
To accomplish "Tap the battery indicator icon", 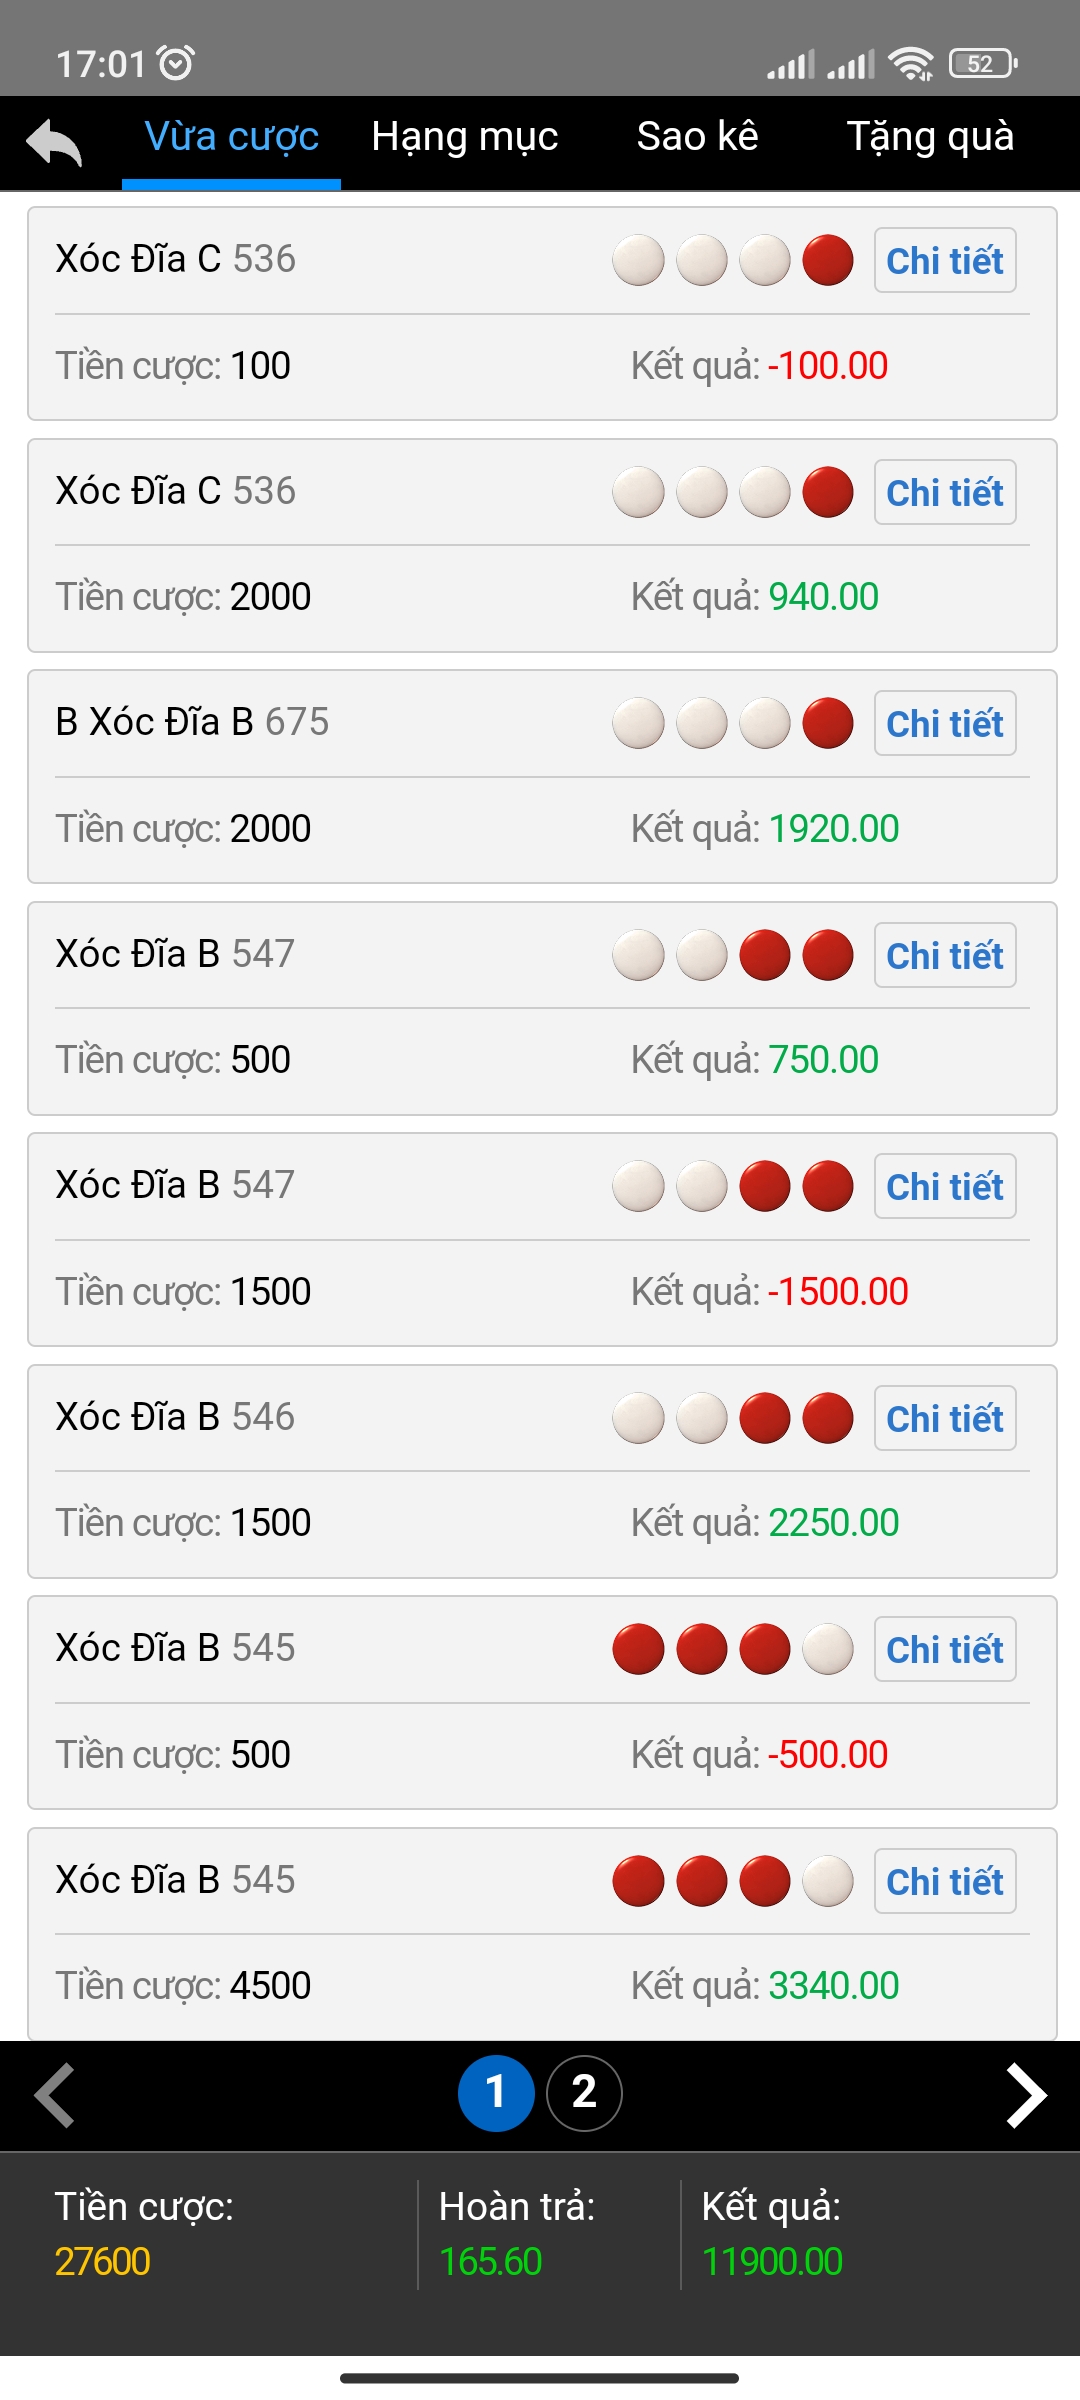I will [982, 63].
